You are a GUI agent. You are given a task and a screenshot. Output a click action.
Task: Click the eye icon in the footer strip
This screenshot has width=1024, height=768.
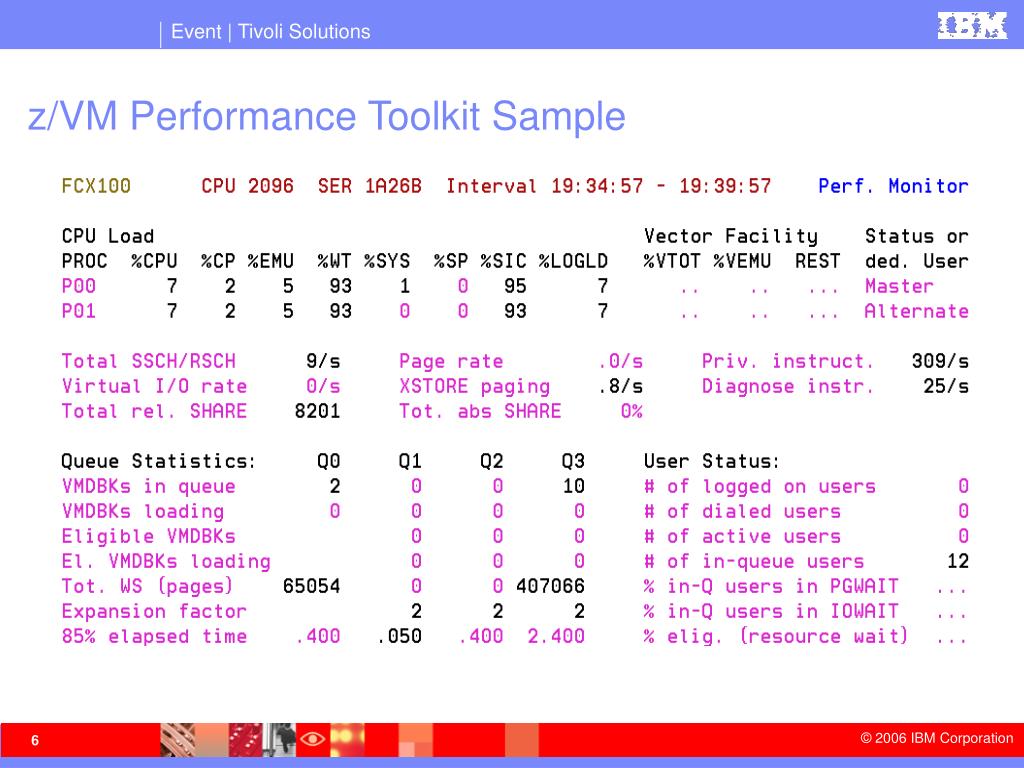pyautogui.click(x=312, y=739)
